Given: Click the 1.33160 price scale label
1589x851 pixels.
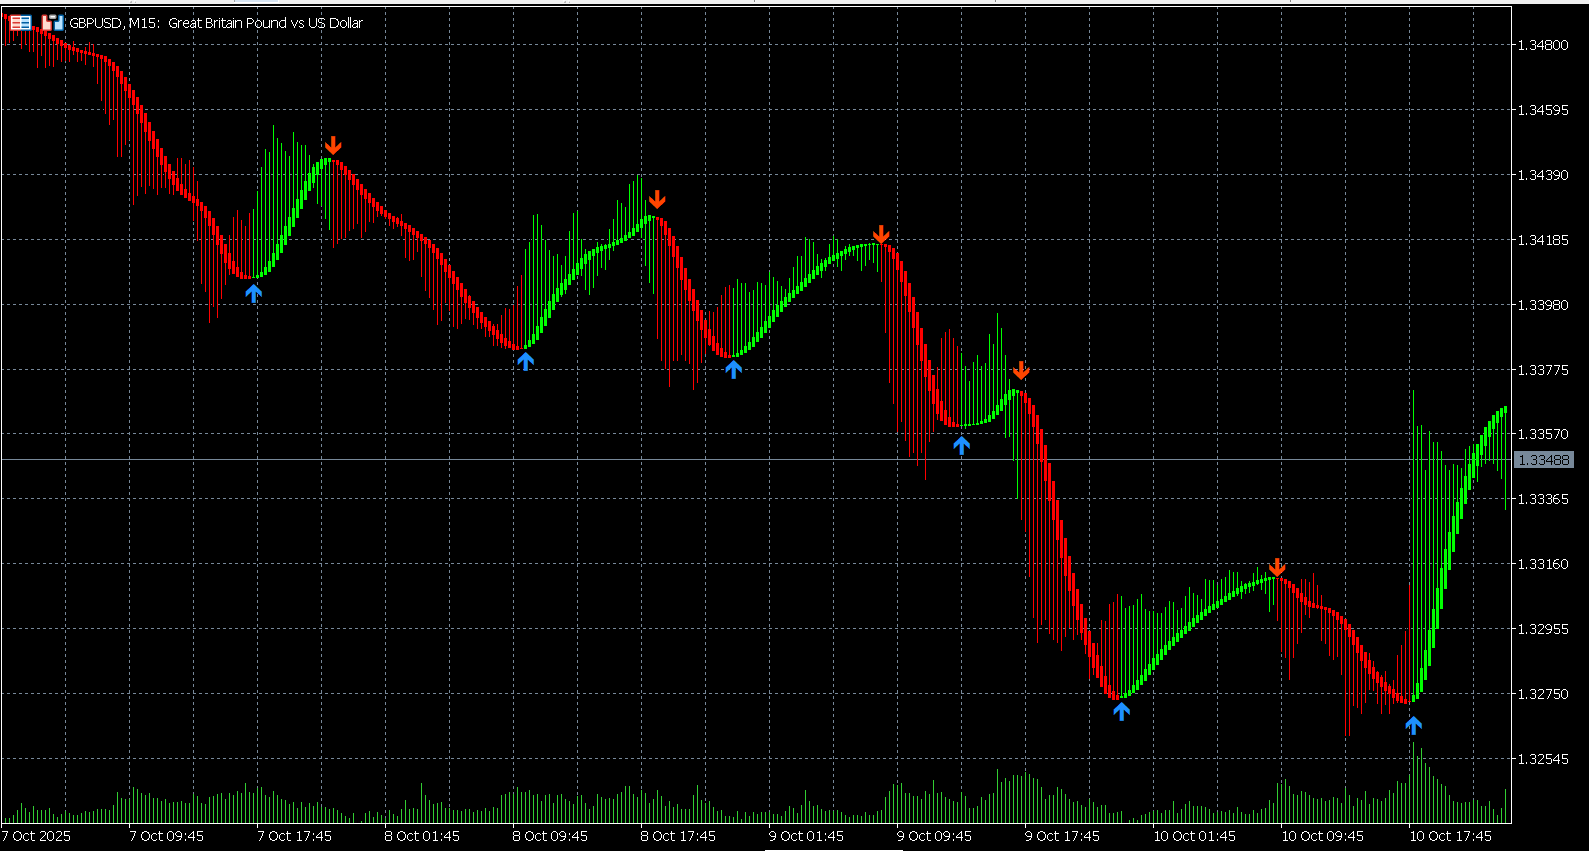Looking at the screenshot, I should click(1543, 564).
